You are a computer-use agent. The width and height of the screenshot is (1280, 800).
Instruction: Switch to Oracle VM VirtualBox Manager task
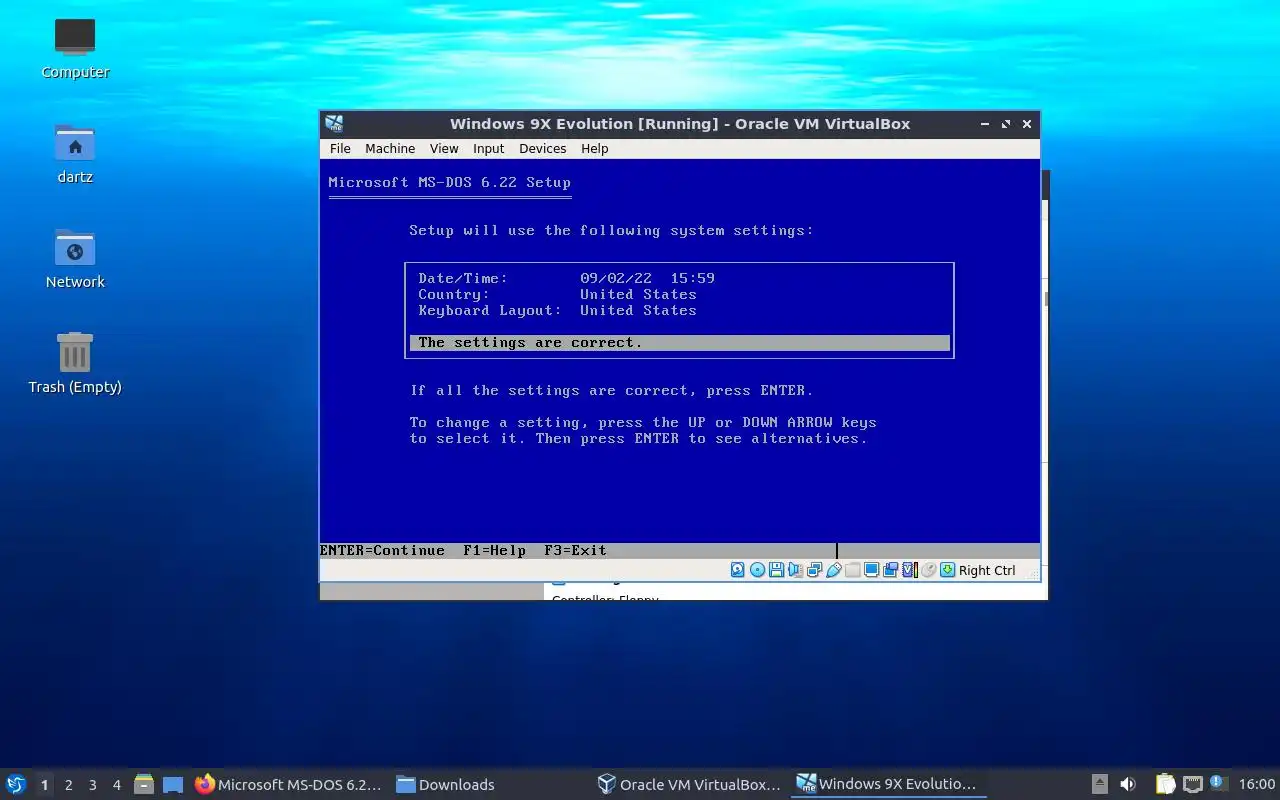coord(688,784)
